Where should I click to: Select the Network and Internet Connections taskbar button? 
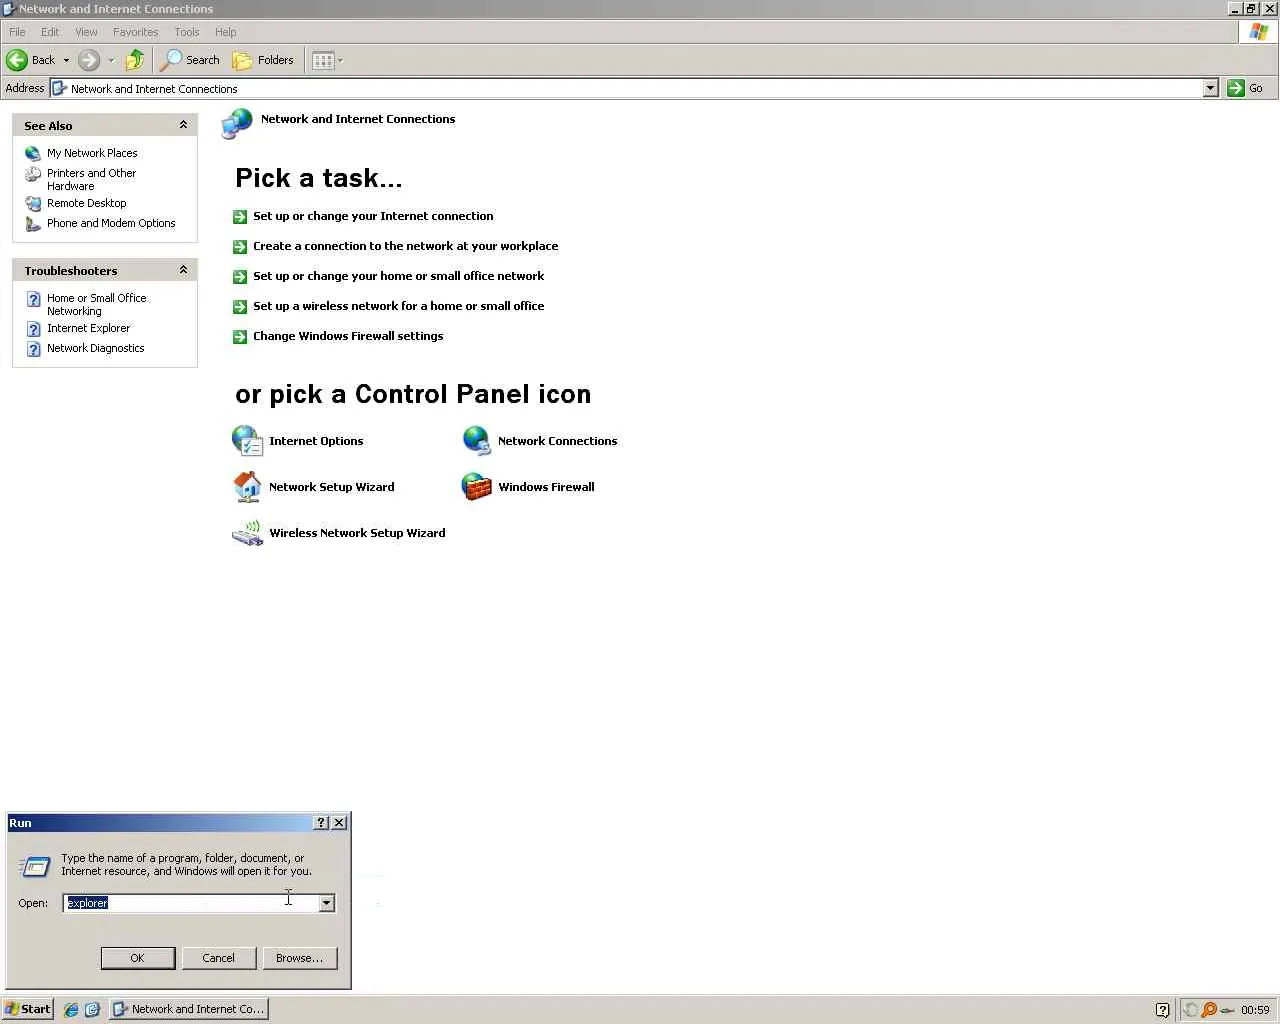click(x=189, y=1009)
